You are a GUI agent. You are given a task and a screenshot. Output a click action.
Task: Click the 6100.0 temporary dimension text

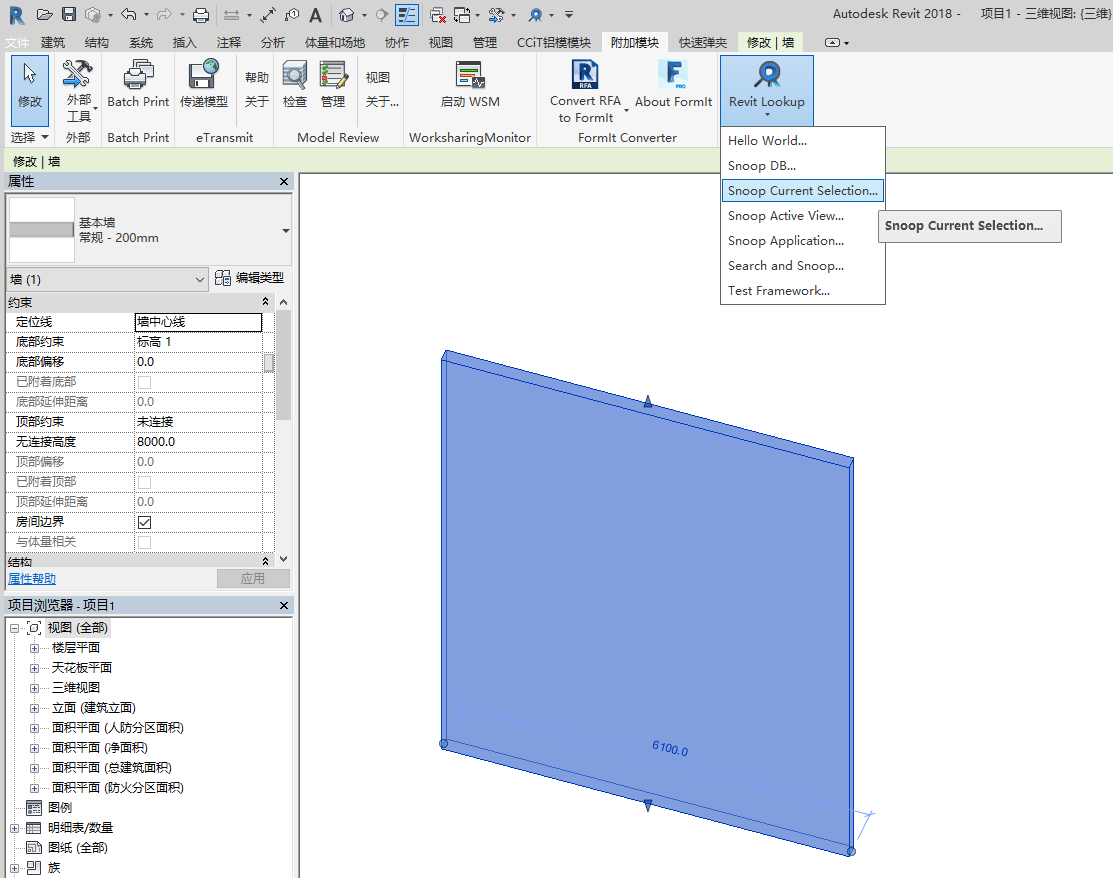[x=670, y=748]
